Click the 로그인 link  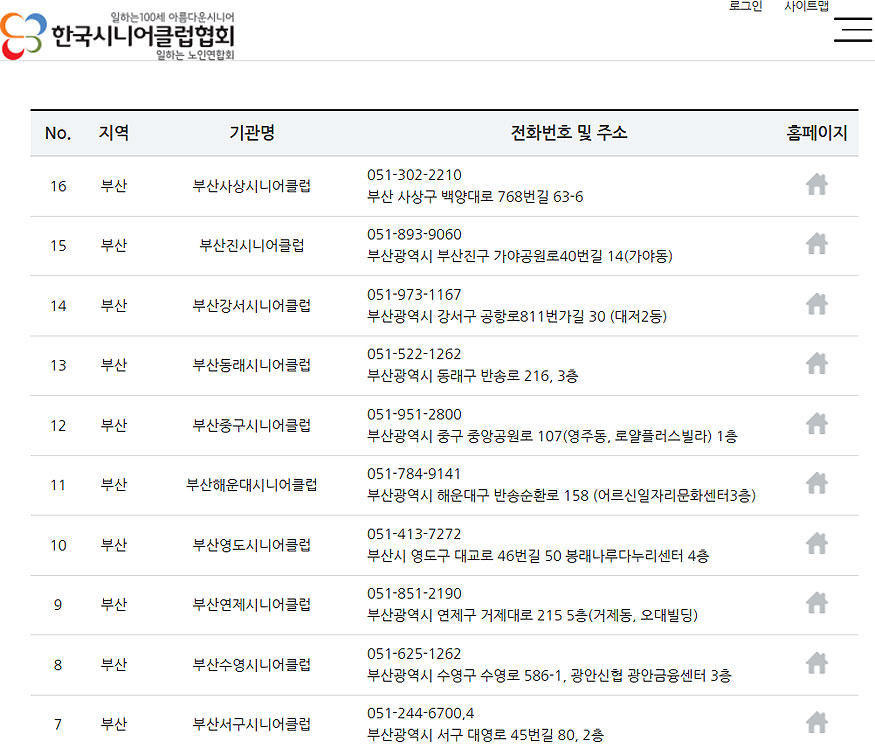pyautogui.click(x=744, y=7)
